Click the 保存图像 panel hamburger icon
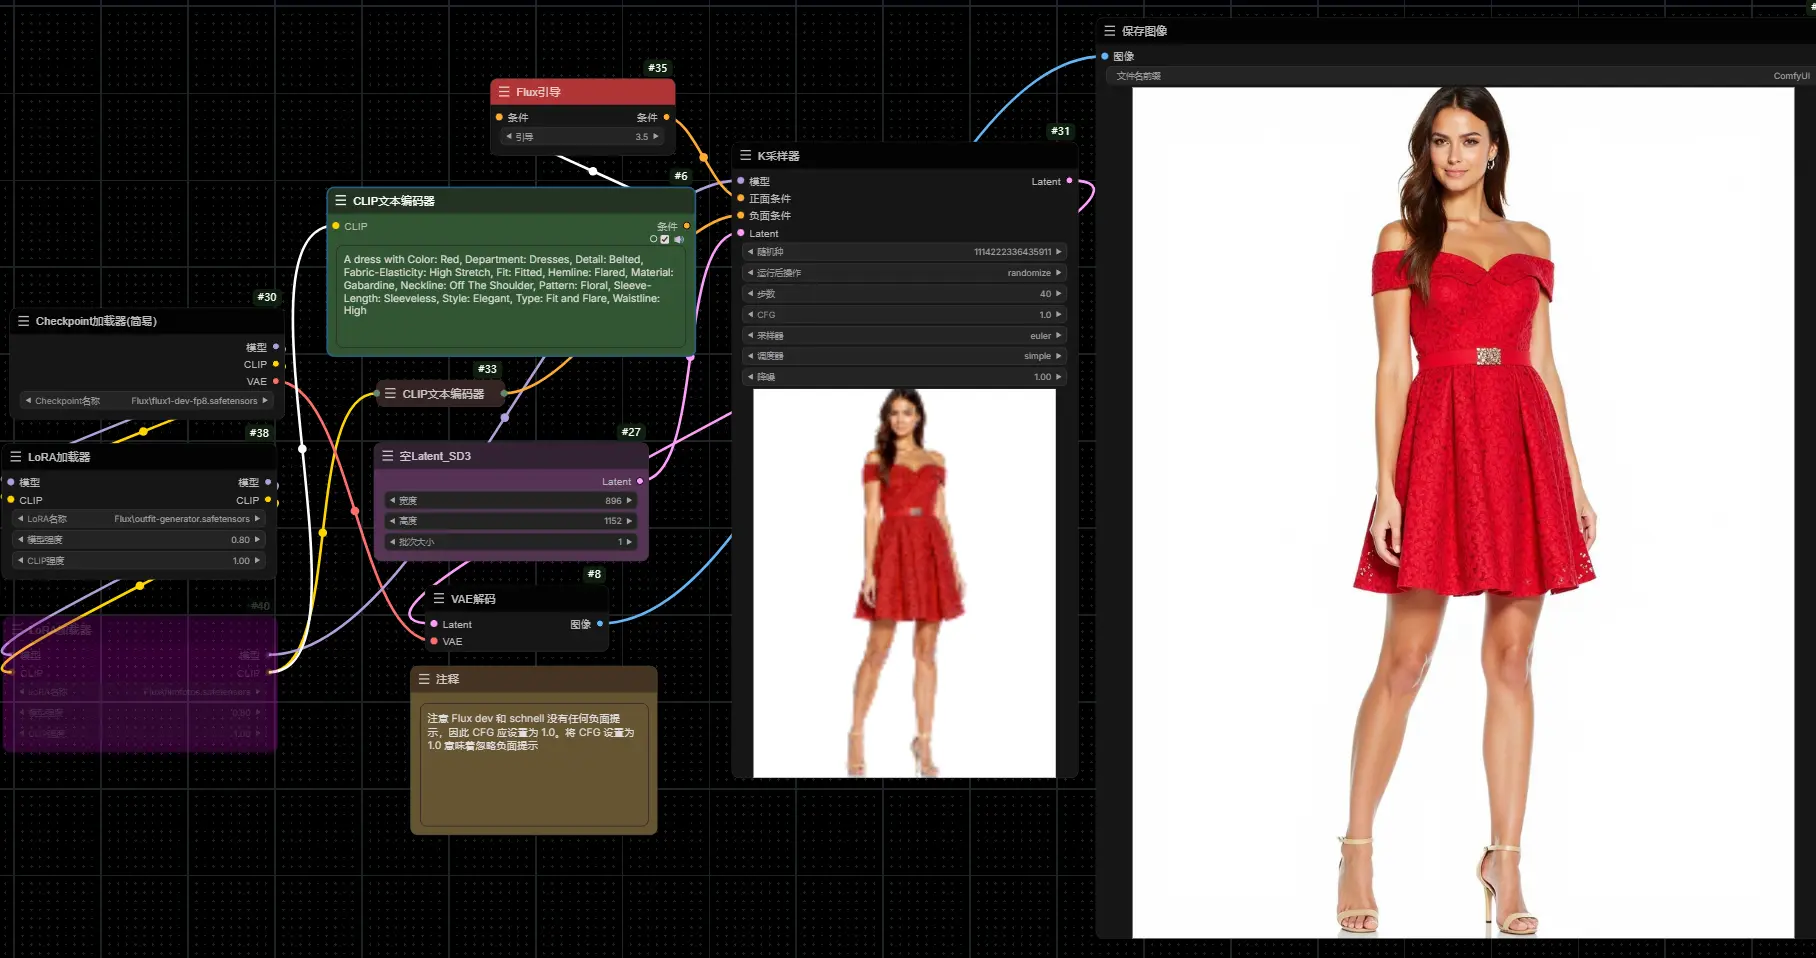Screen dimensions: 1816x958 pos(1109,30)
